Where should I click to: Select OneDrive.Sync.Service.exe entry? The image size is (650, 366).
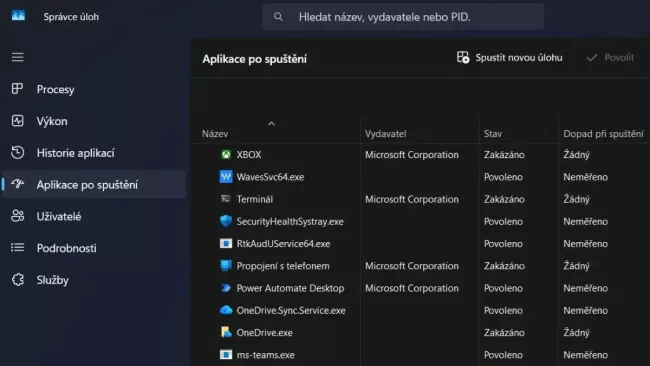[x=291, y=310]
